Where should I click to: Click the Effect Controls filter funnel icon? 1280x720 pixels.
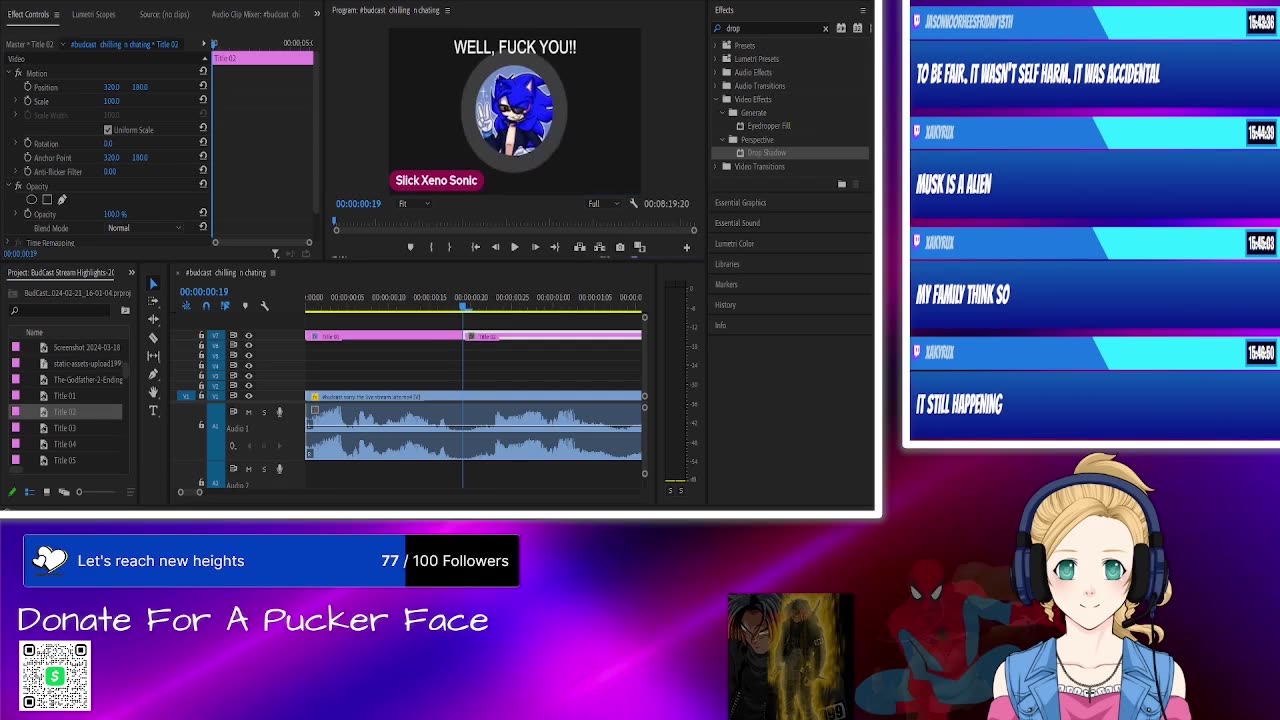[x=275, y=254]
